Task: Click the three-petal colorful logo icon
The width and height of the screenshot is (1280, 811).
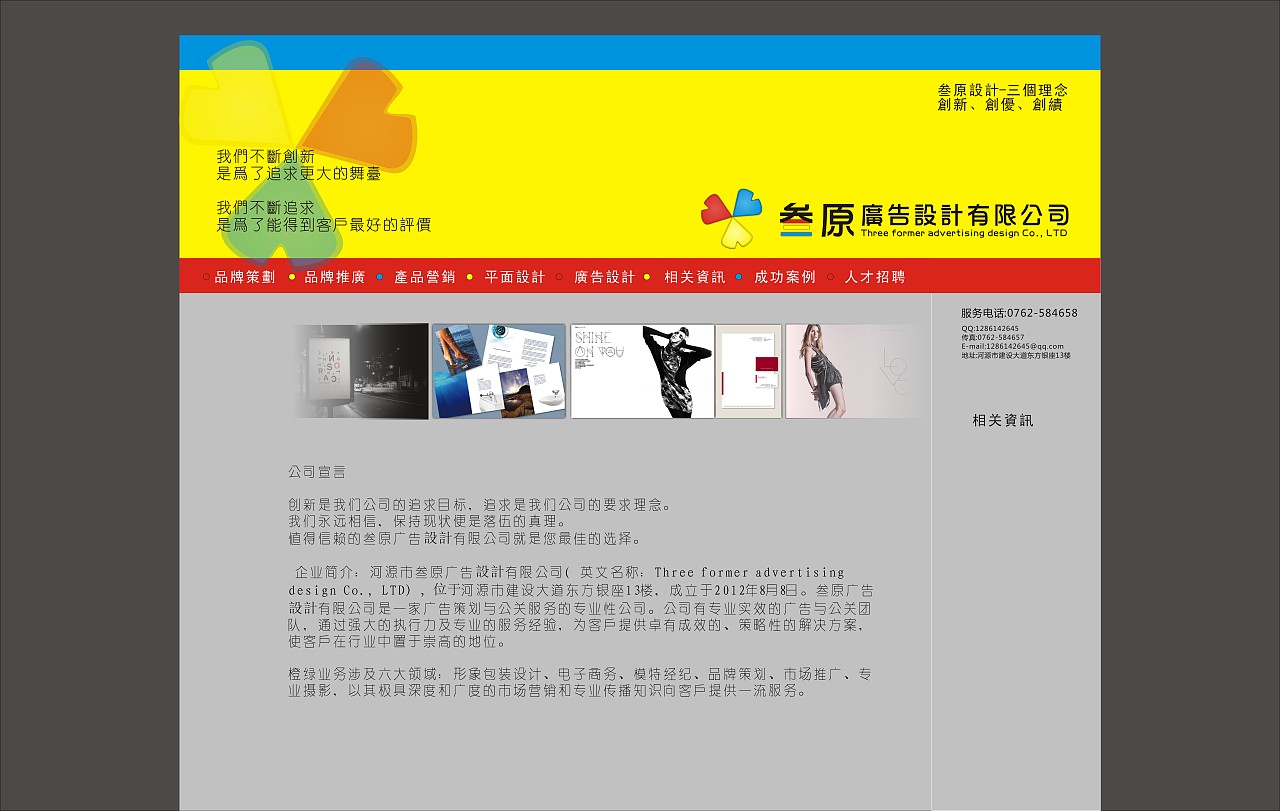Action: tap(731, 218)
